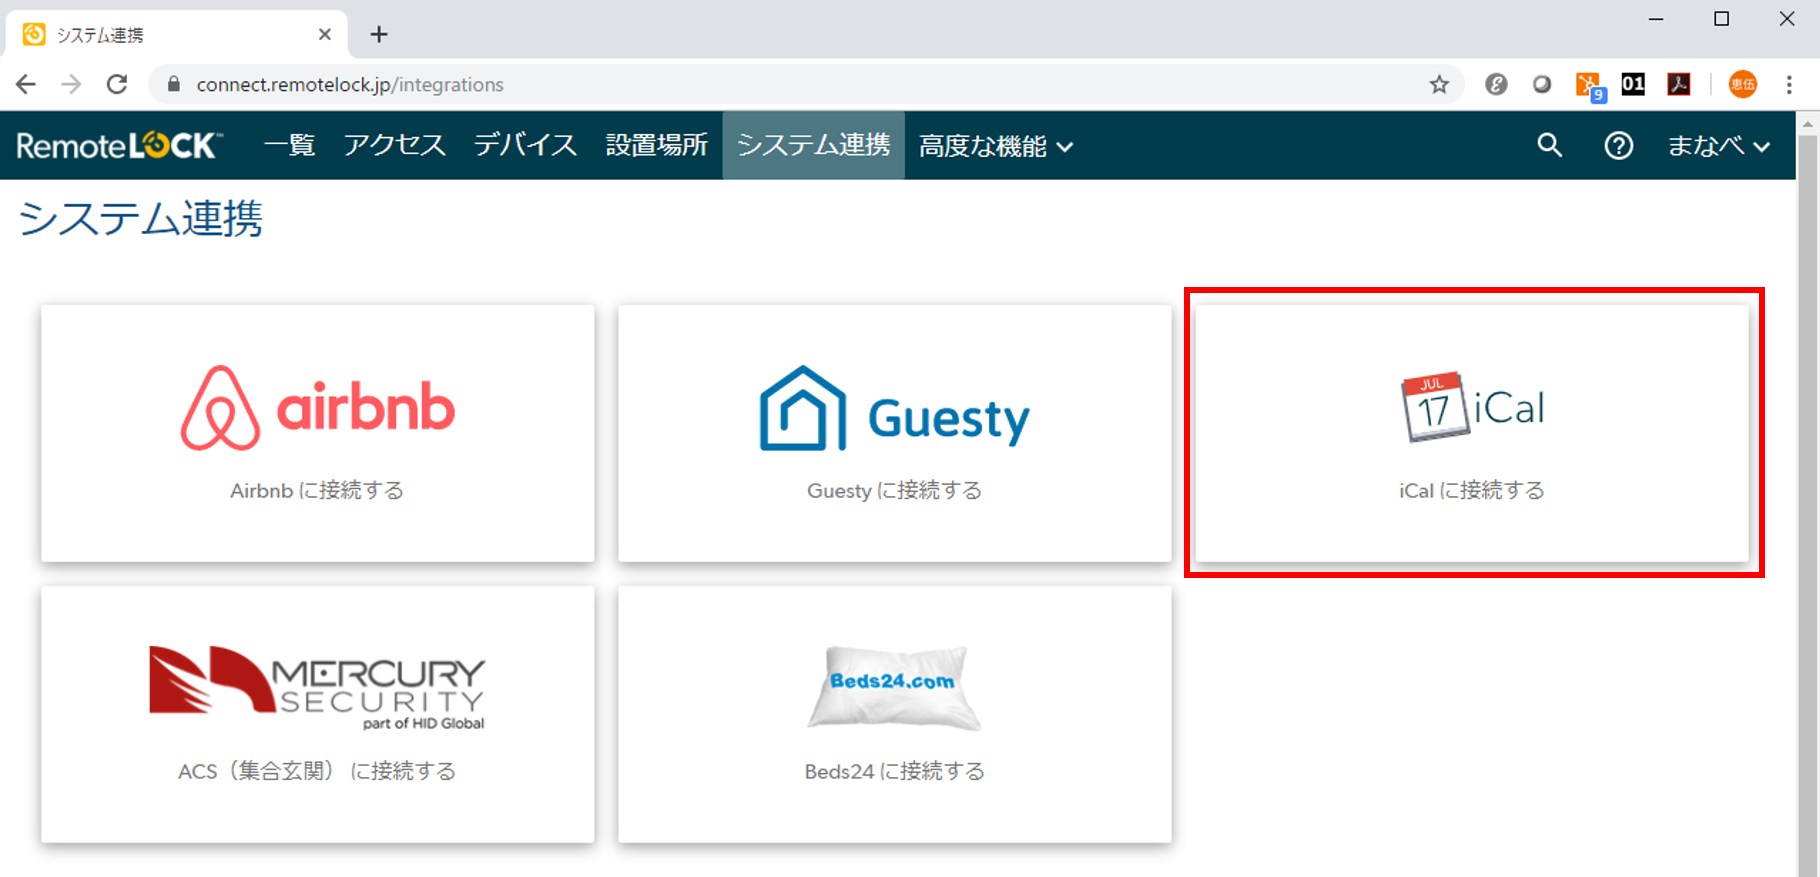Image resolution: width=1820 pixels, height=877 pixels.
Task: Click the Guesty logo
Action: tap(895, 409)
